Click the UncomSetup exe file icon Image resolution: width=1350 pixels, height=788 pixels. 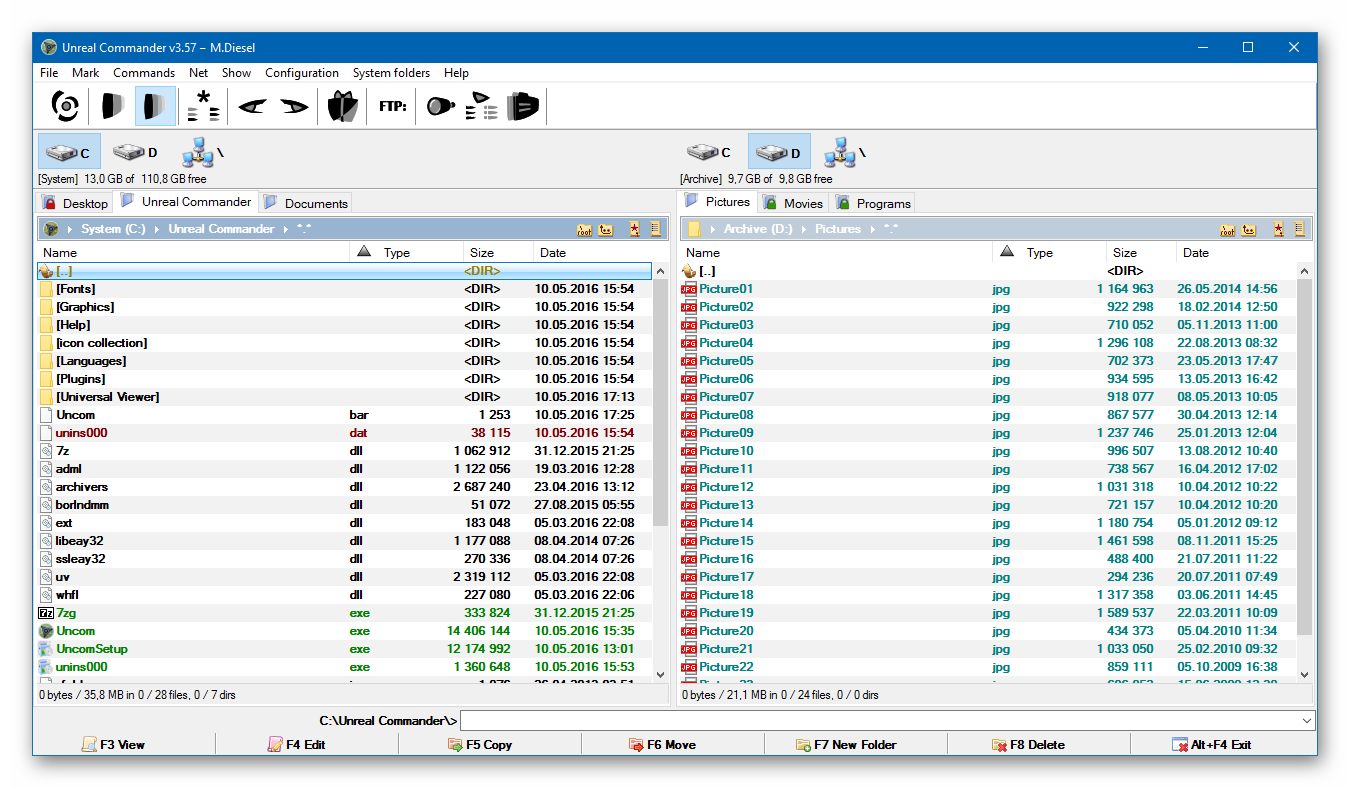[45, 649]
